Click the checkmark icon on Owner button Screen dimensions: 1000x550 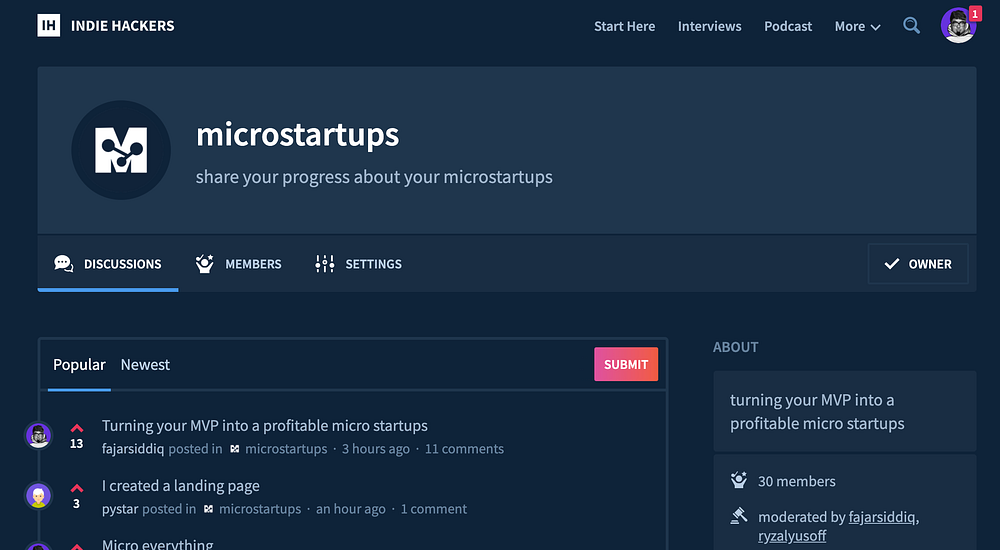(892, 264)
